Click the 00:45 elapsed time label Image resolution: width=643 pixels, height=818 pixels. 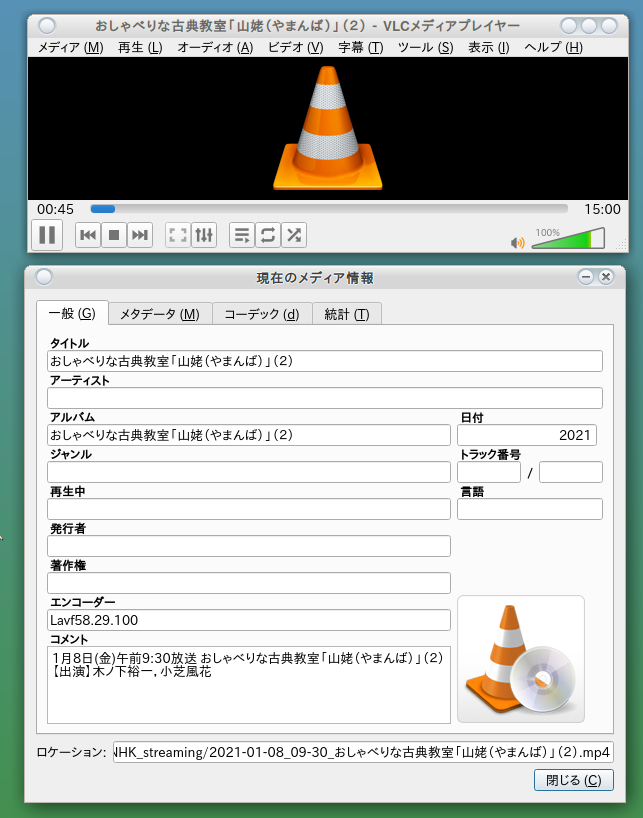(55, 209)
